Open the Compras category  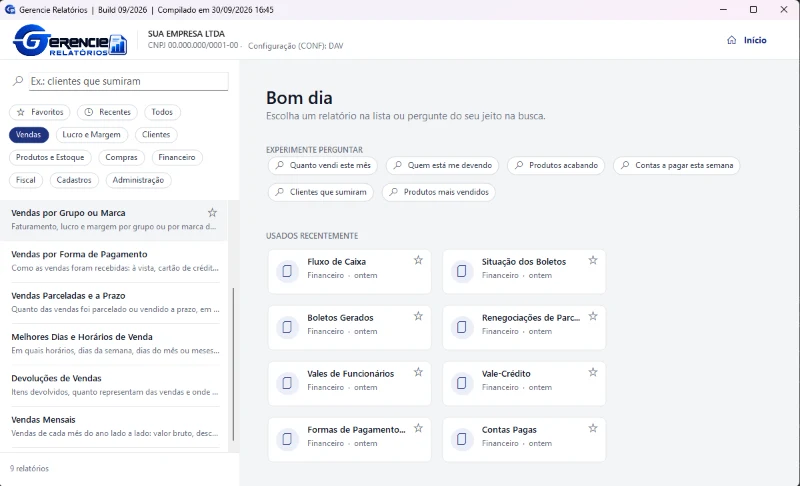click(x=121, y=158)
